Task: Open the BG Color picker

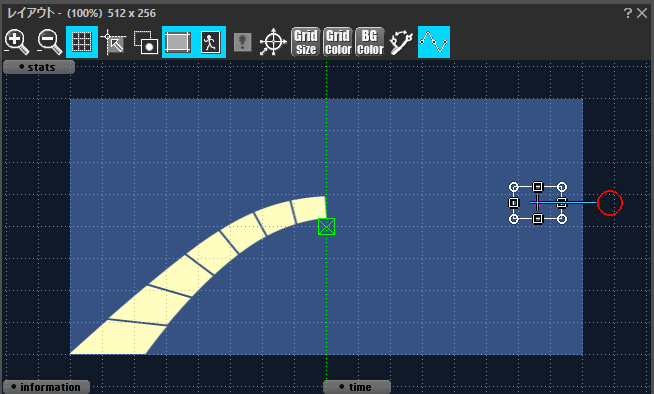Action: tap(370, 42)
